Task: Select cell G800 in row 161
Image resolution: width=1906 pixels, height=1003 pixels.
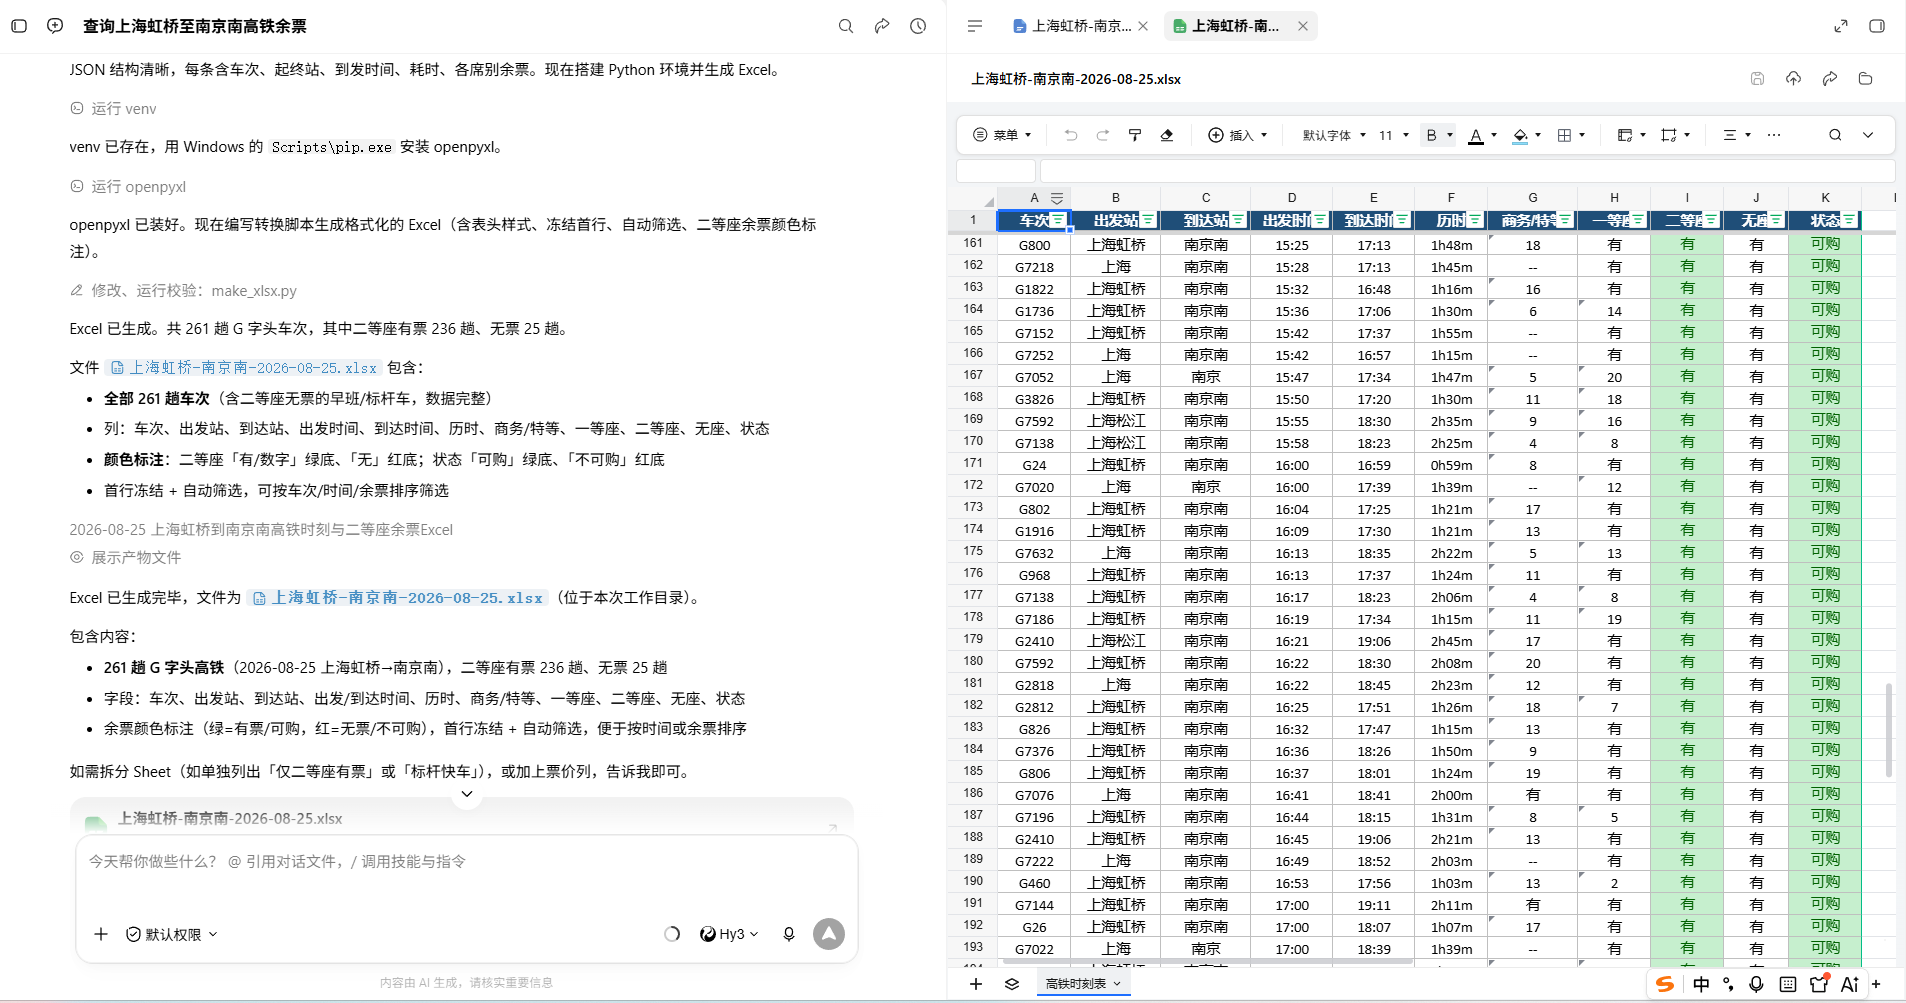Action: point(1034,245)
